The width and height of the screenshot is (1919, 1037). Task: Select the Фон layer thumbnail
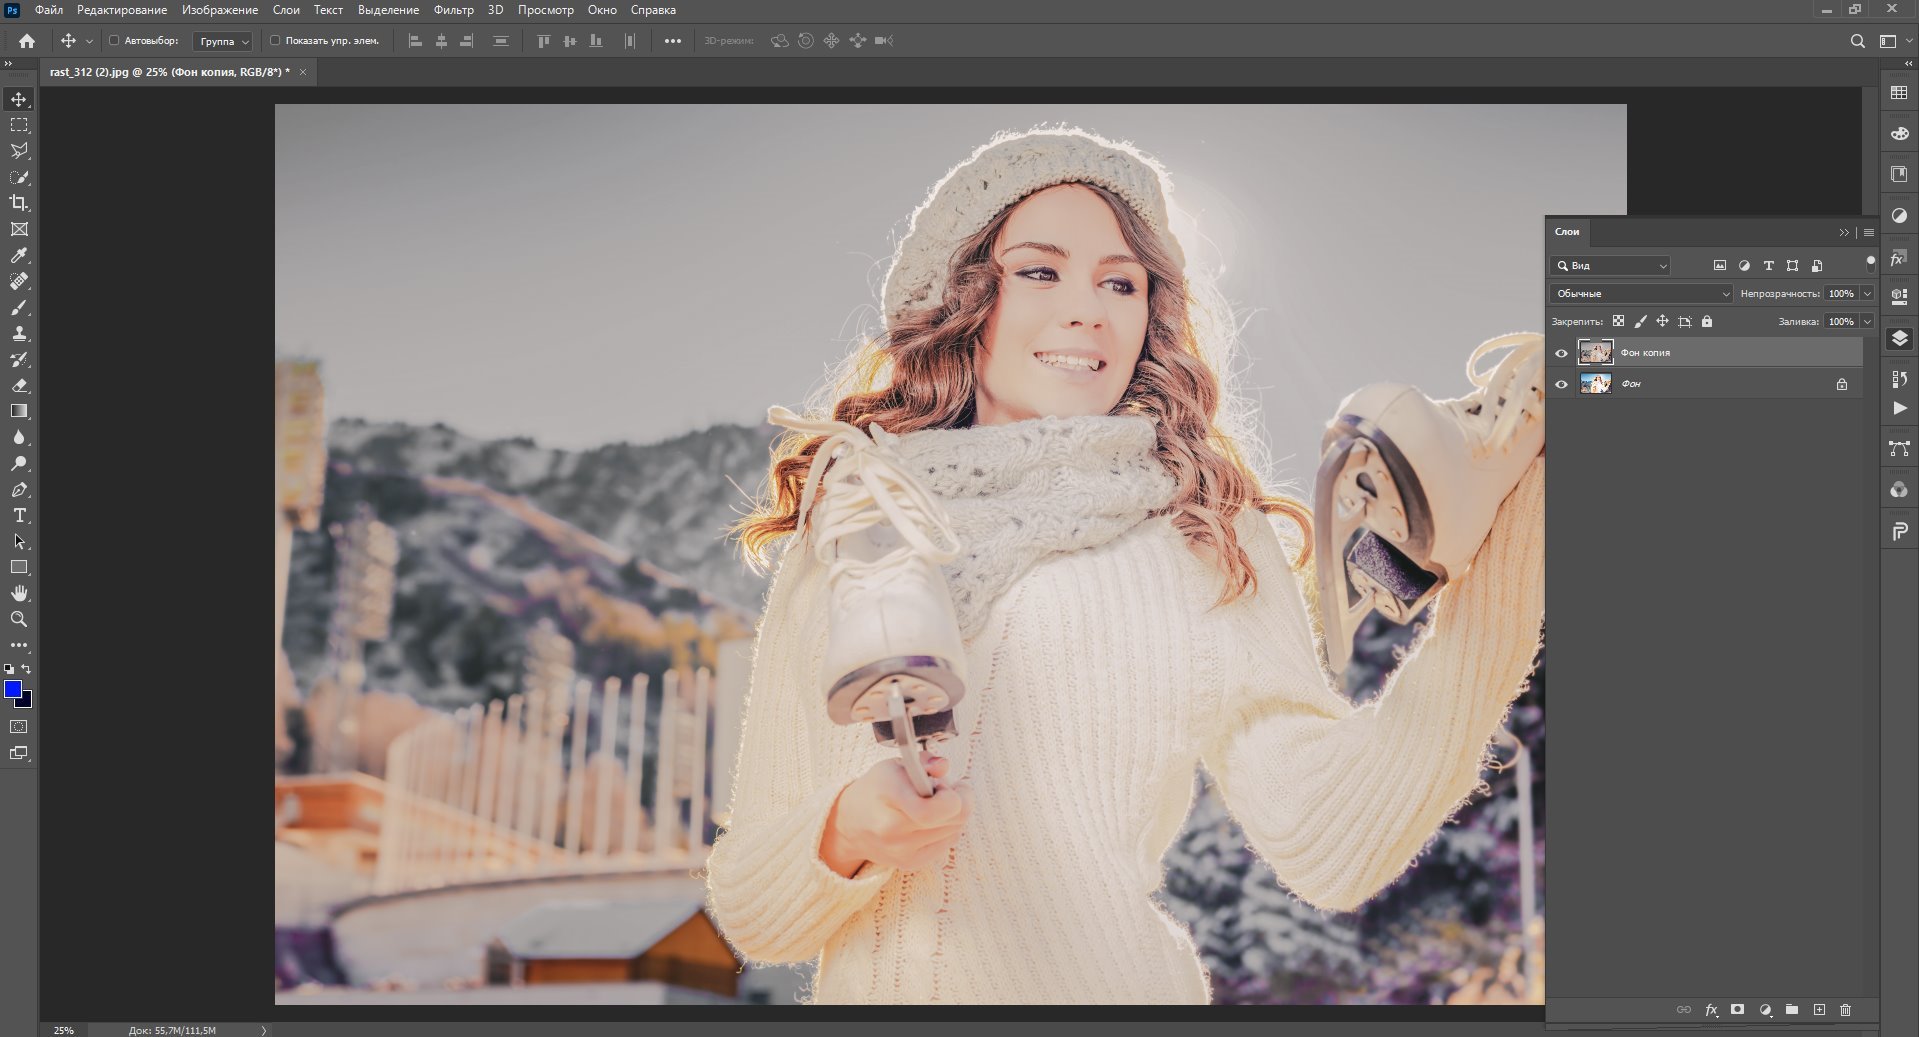tap(1595, 384)
